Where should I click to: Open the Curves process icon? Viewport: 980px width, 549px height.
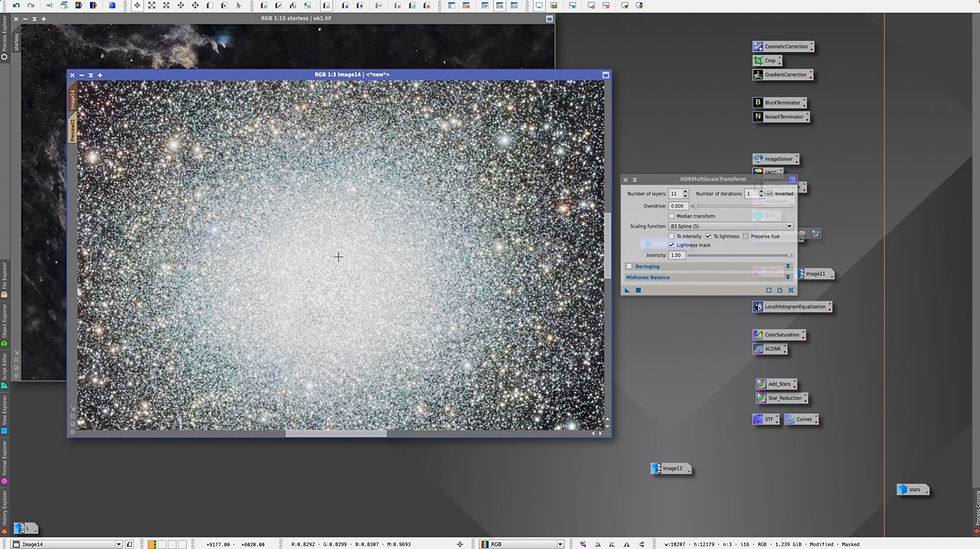point(801,419)
